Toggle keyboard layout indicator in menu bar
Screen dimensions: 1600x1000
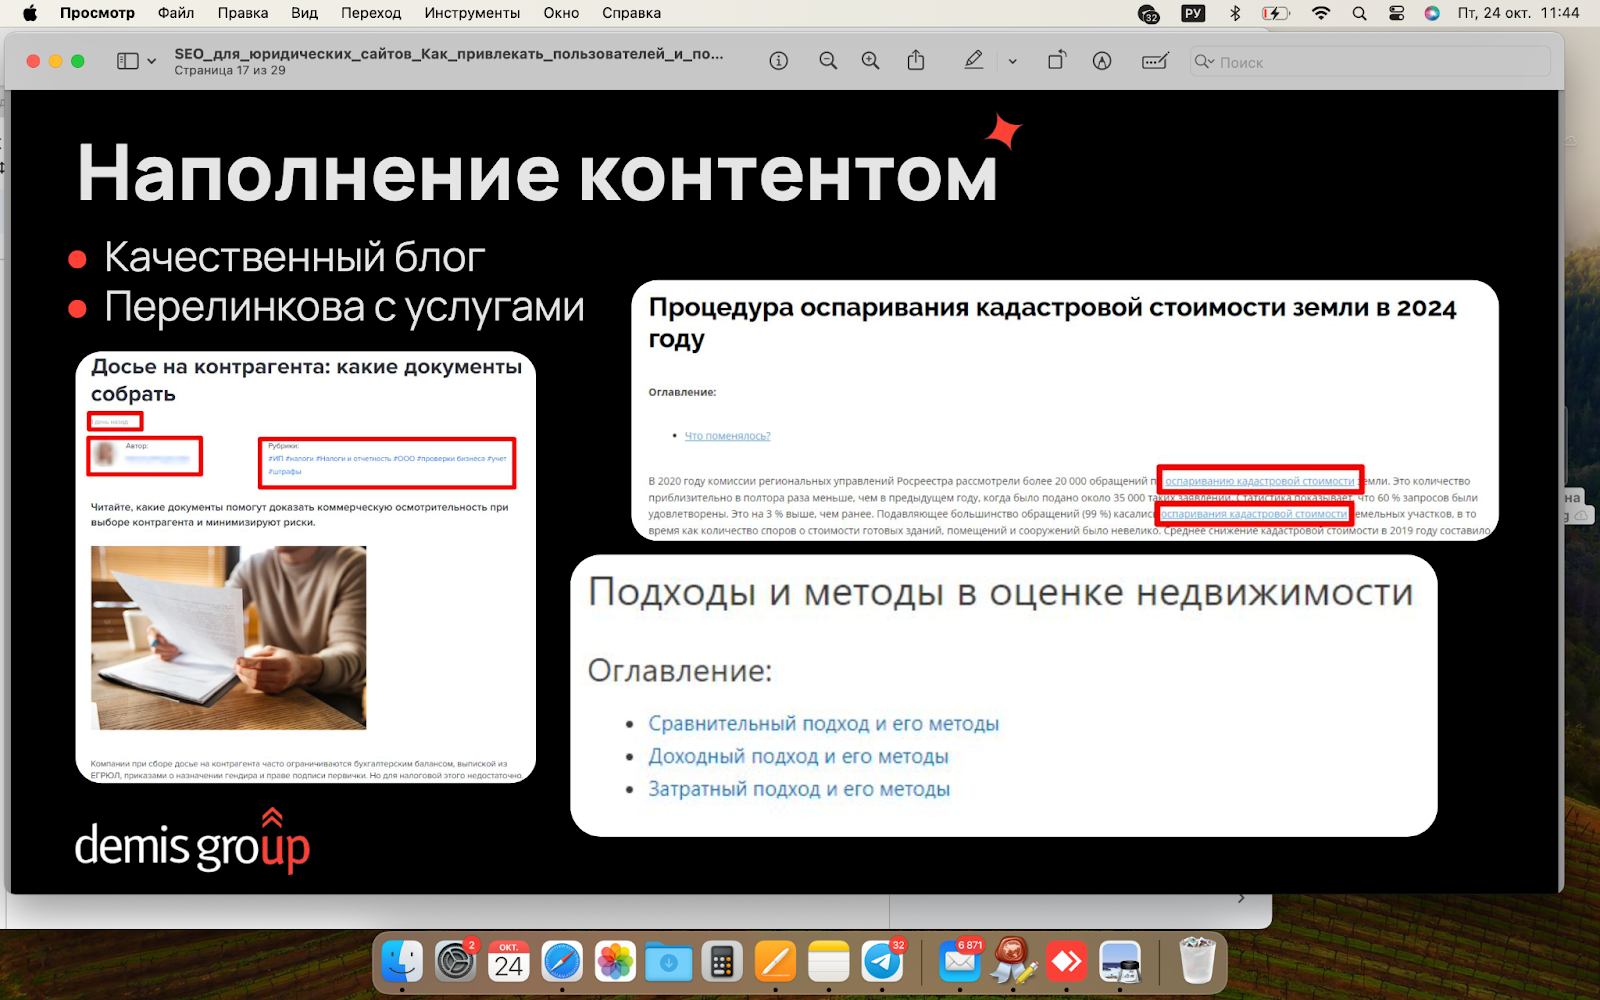[x=1192, y=13]
